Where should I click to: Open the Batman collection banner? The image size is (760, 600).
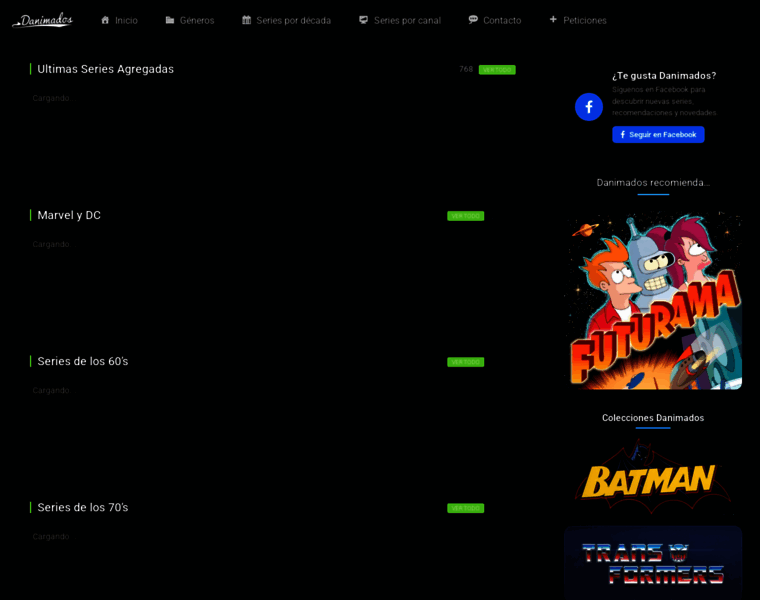[653, 477]
